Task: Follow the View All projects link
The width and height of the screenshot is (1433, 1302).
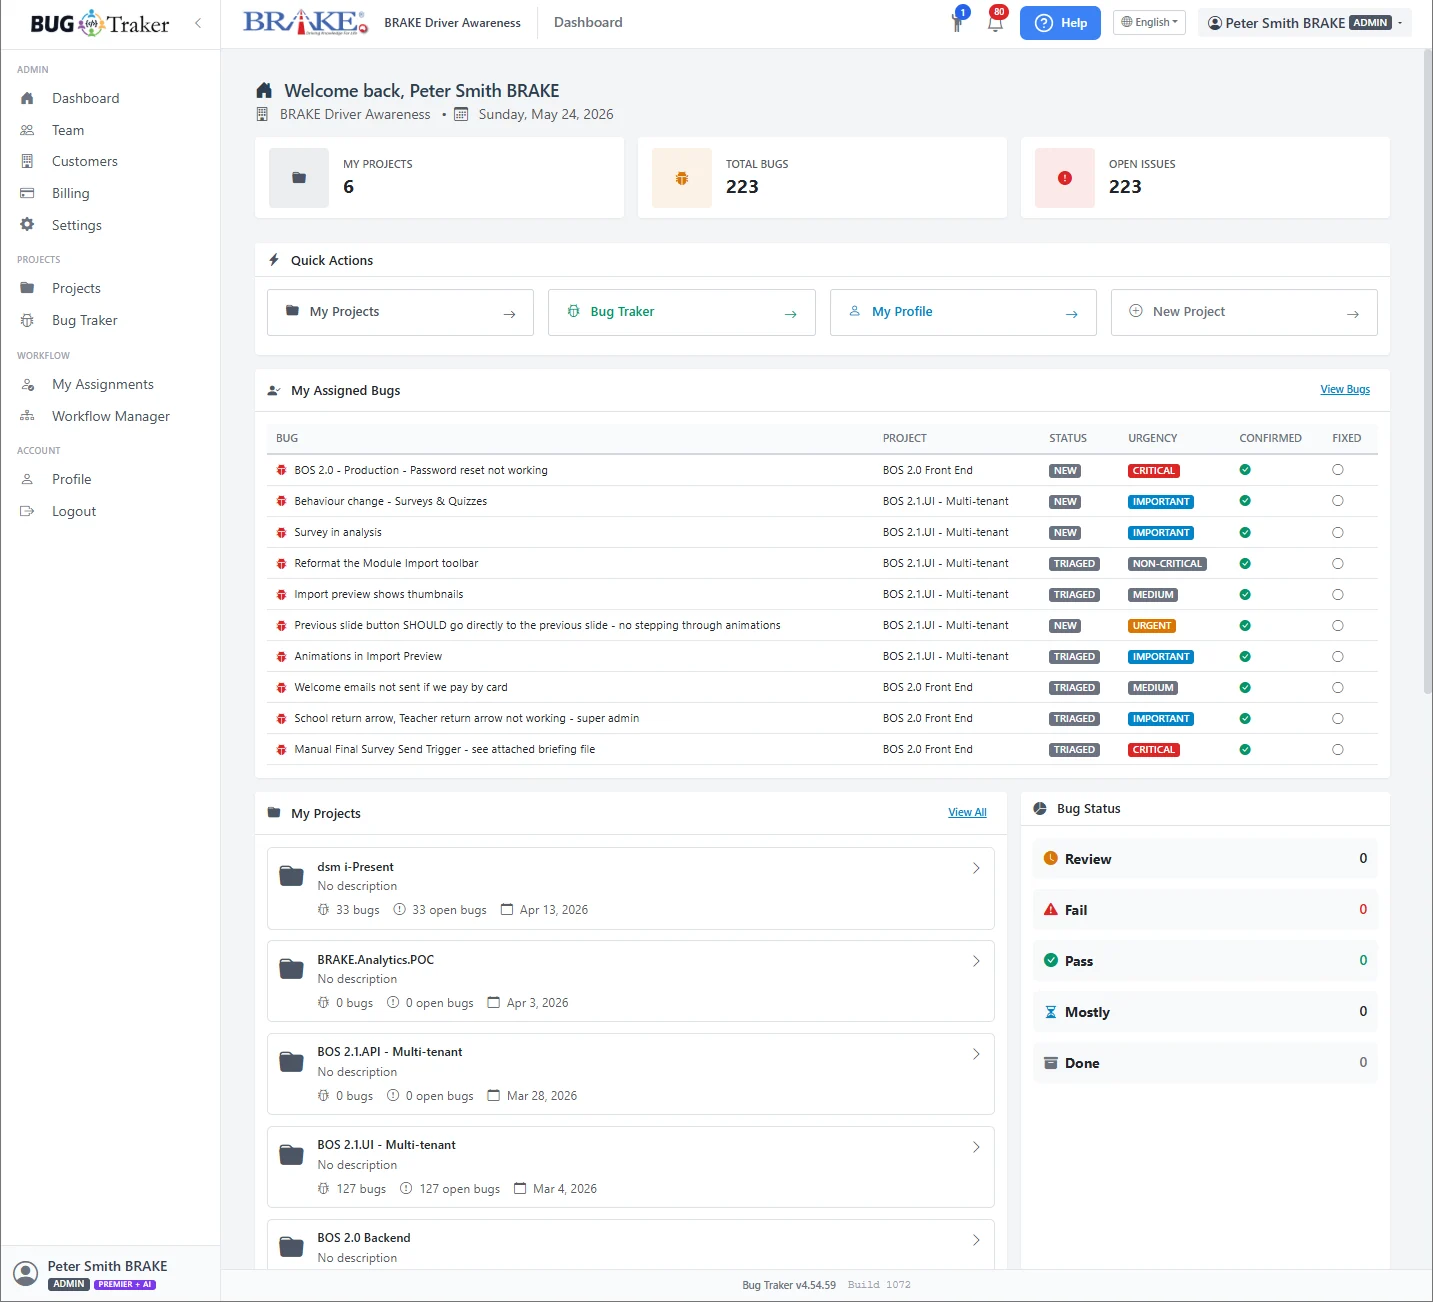Action: click(x=967, y=812)
